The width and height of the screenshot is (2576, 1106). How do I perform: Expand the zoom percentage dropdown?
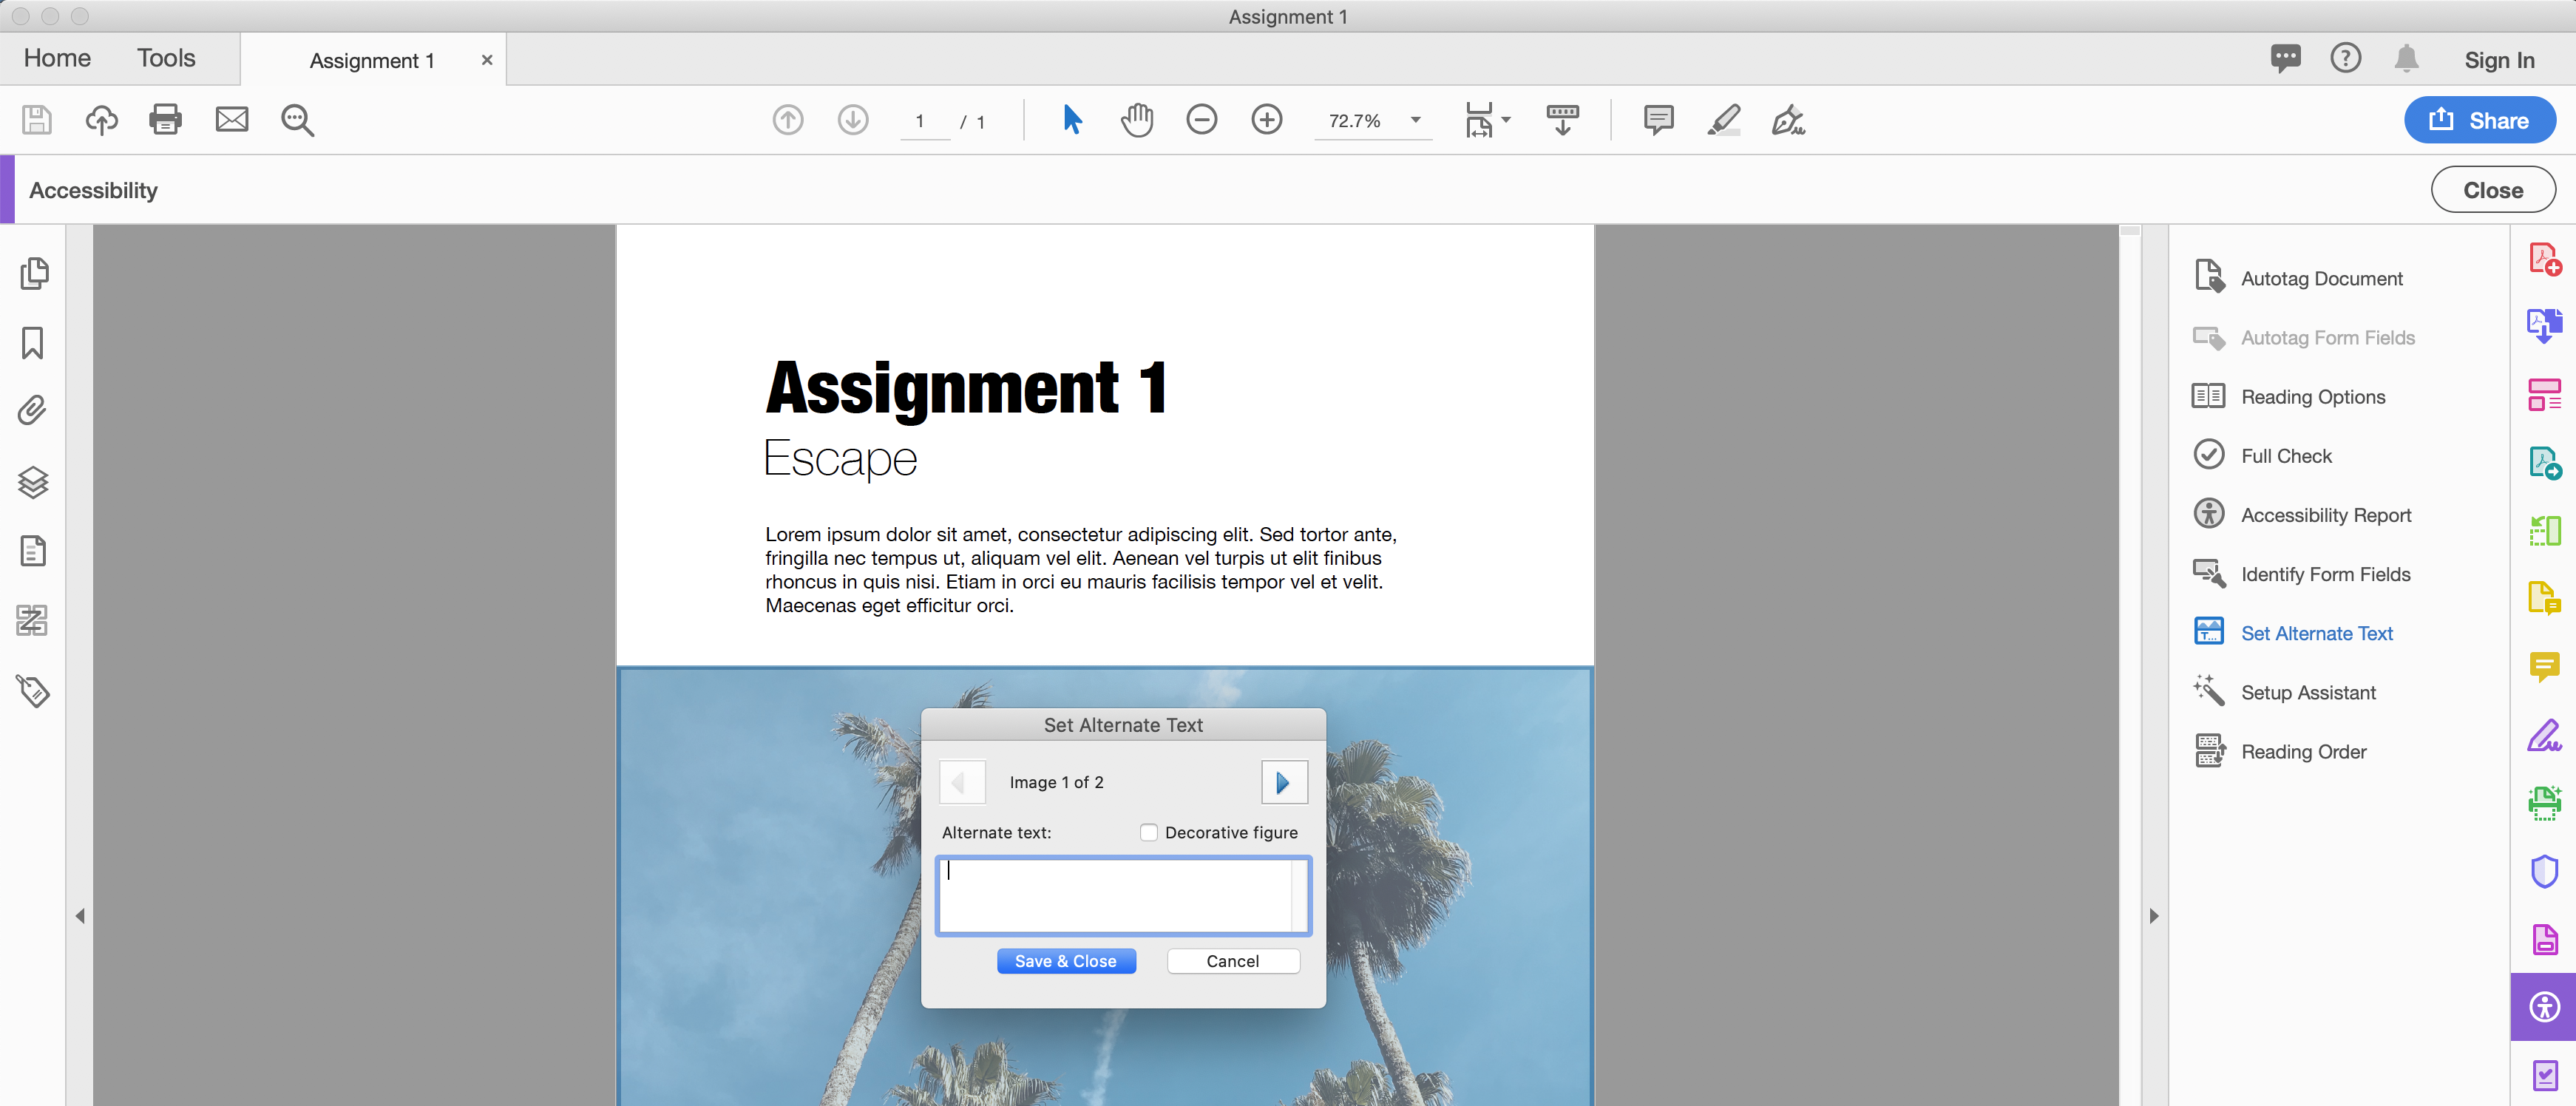coord(1415,120)
